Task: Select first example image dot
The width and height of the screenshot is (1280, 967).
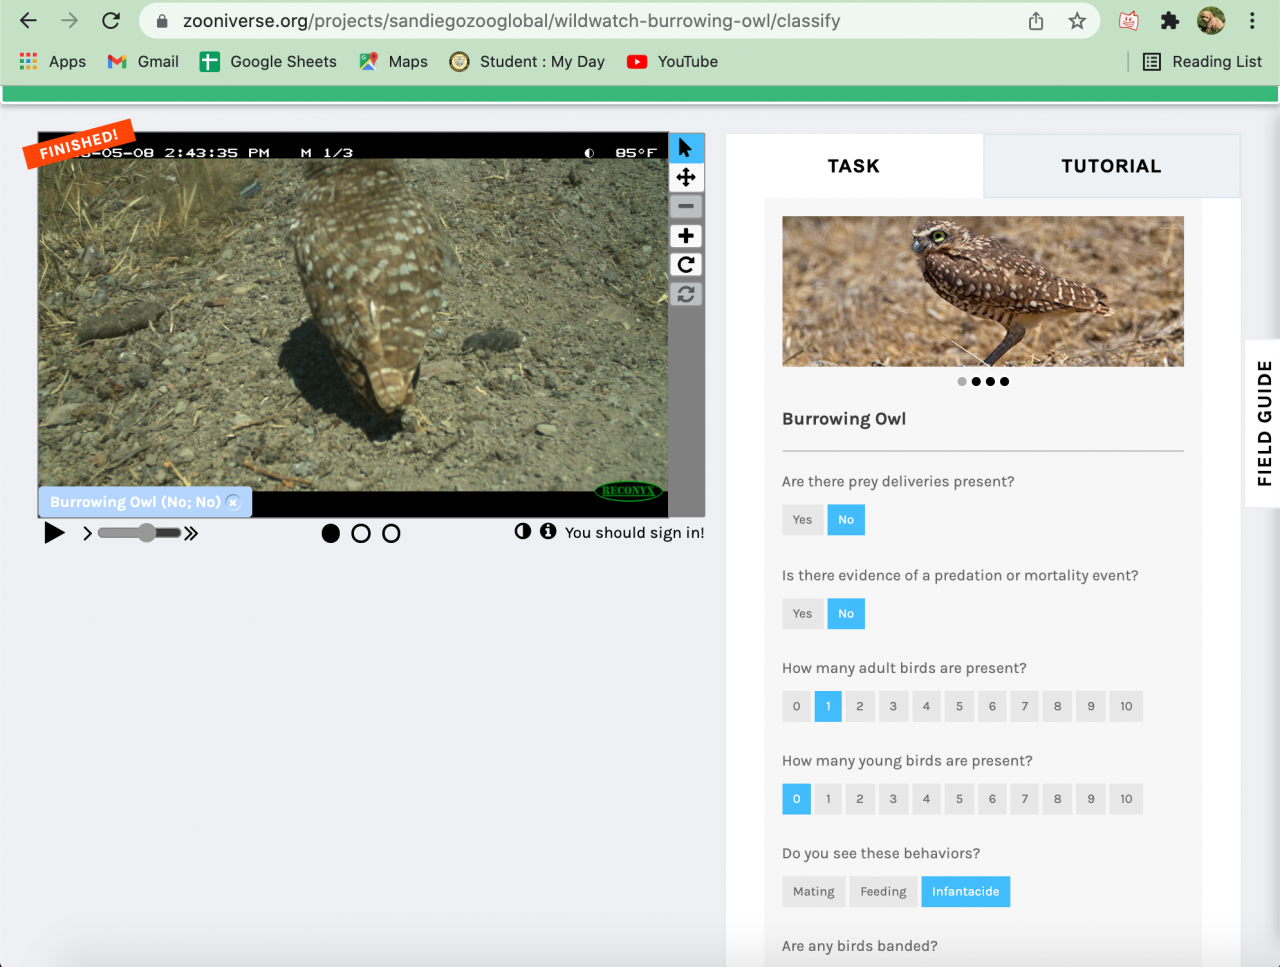Action: click(962, 381)
